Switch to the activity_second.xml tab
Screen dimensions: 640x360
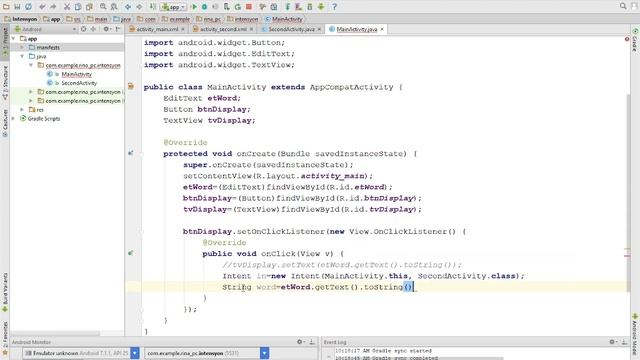223,29
